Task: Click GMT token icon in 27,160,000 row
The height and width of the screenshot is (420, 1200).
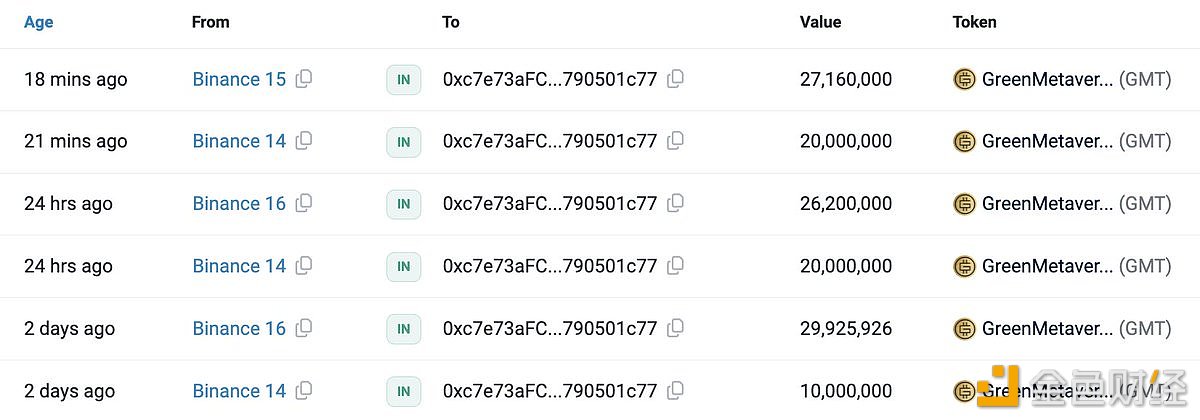Action: click(x=964, y=79)
